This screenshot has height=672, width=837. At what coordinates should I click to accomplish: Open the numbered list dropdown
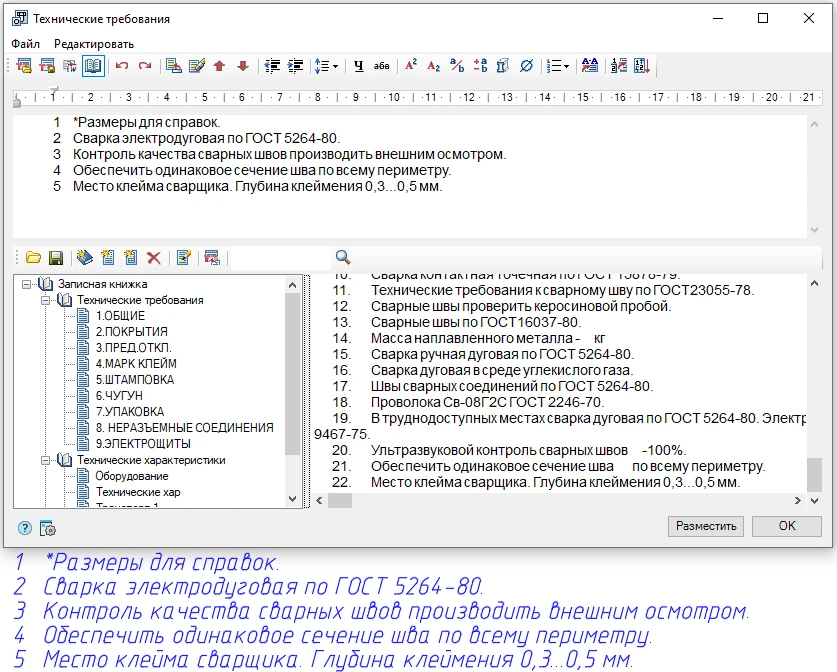click(560, 66)
